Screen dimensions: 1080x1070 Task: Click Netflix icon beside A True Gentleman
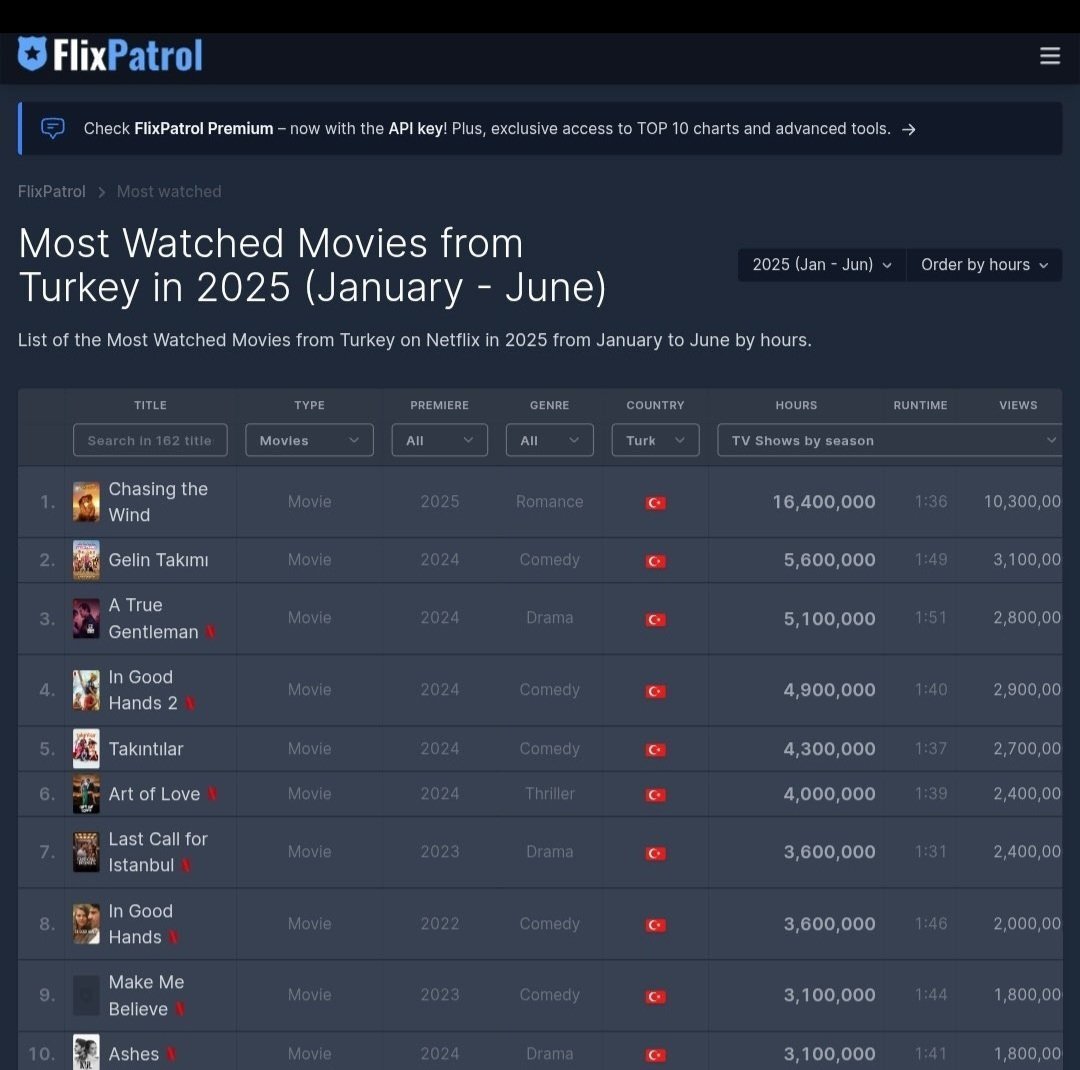[211, 632]
